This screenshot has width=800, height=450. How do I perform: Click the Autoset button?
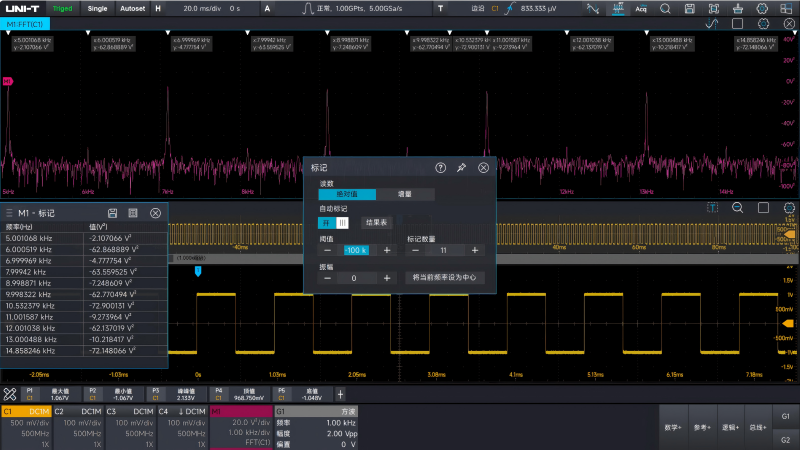[x=132, y=9]
